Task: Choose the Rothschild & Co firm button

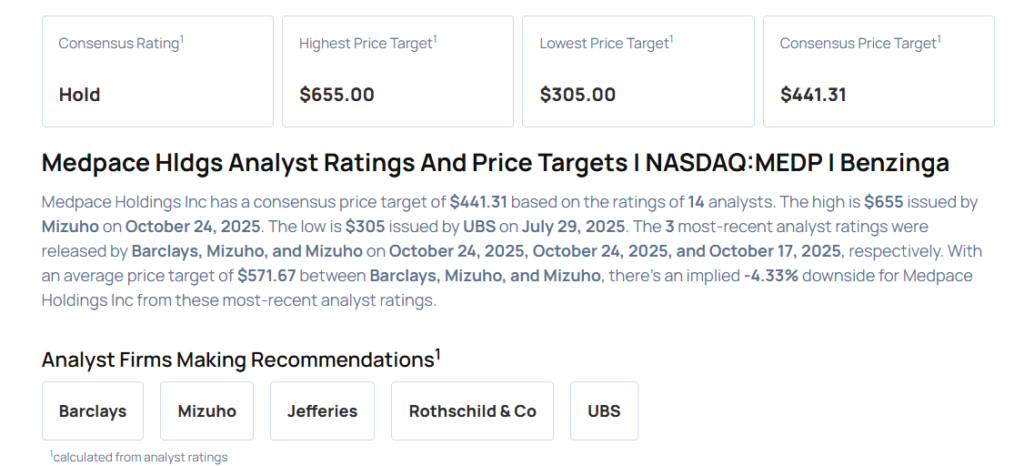Action: click(472, 411)
